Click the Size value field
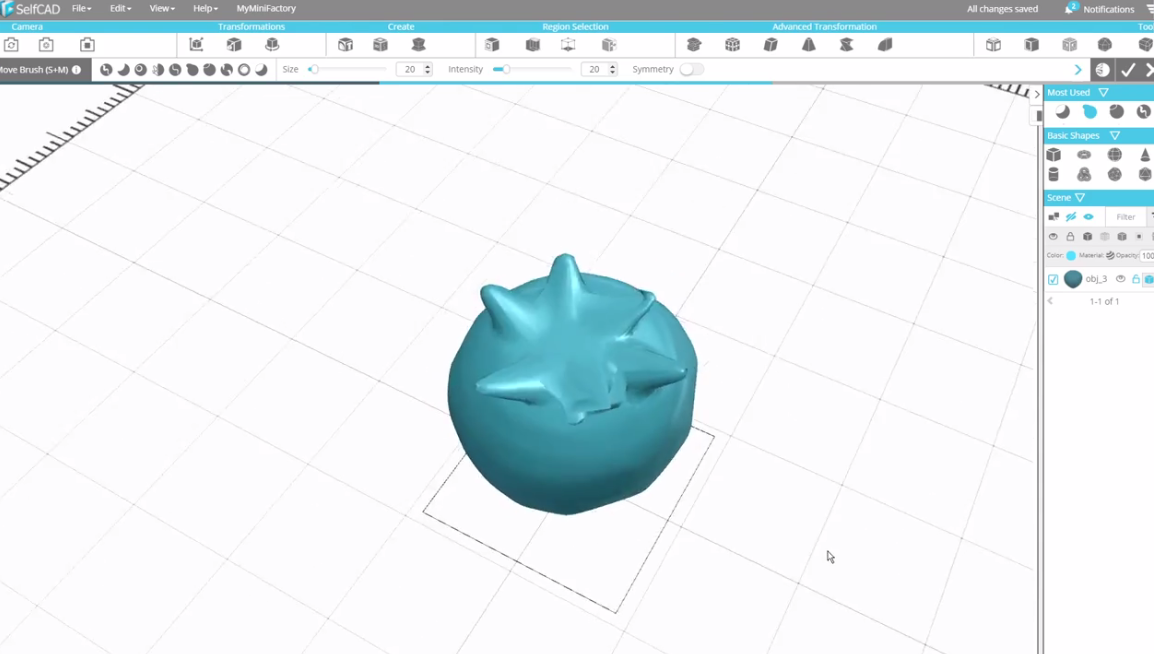This screenshot has height=654, width=1154. pos(409,69)
